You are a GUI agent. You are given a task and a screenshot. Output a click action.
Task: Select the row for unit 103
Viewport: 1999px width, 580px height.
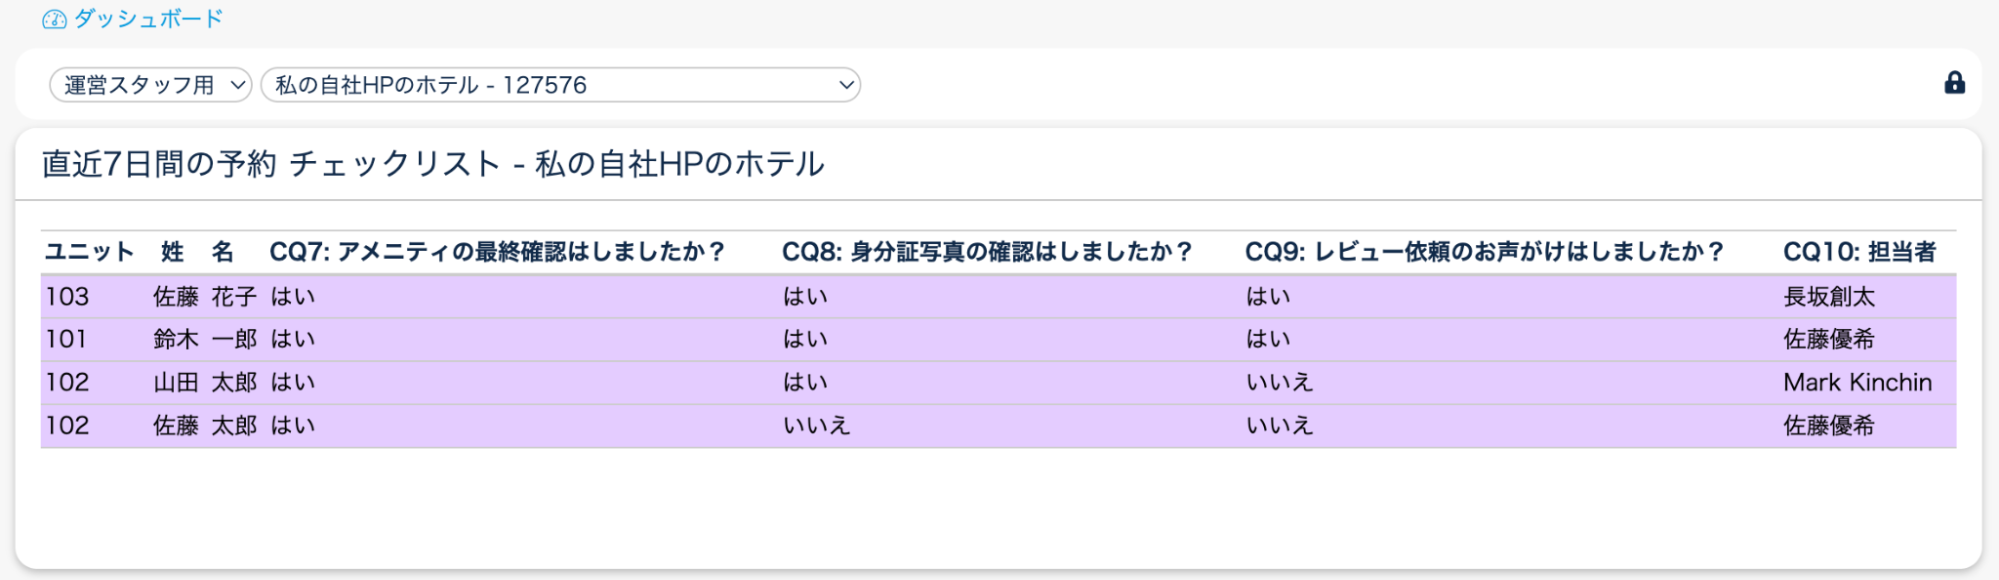tap(68, 297)
